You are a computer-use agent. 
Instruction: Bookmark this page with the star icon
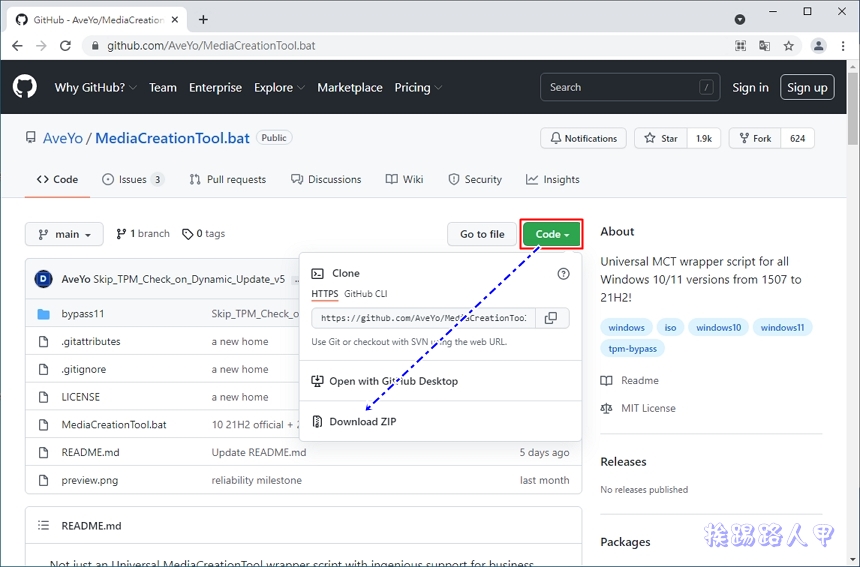coord(789,46)
